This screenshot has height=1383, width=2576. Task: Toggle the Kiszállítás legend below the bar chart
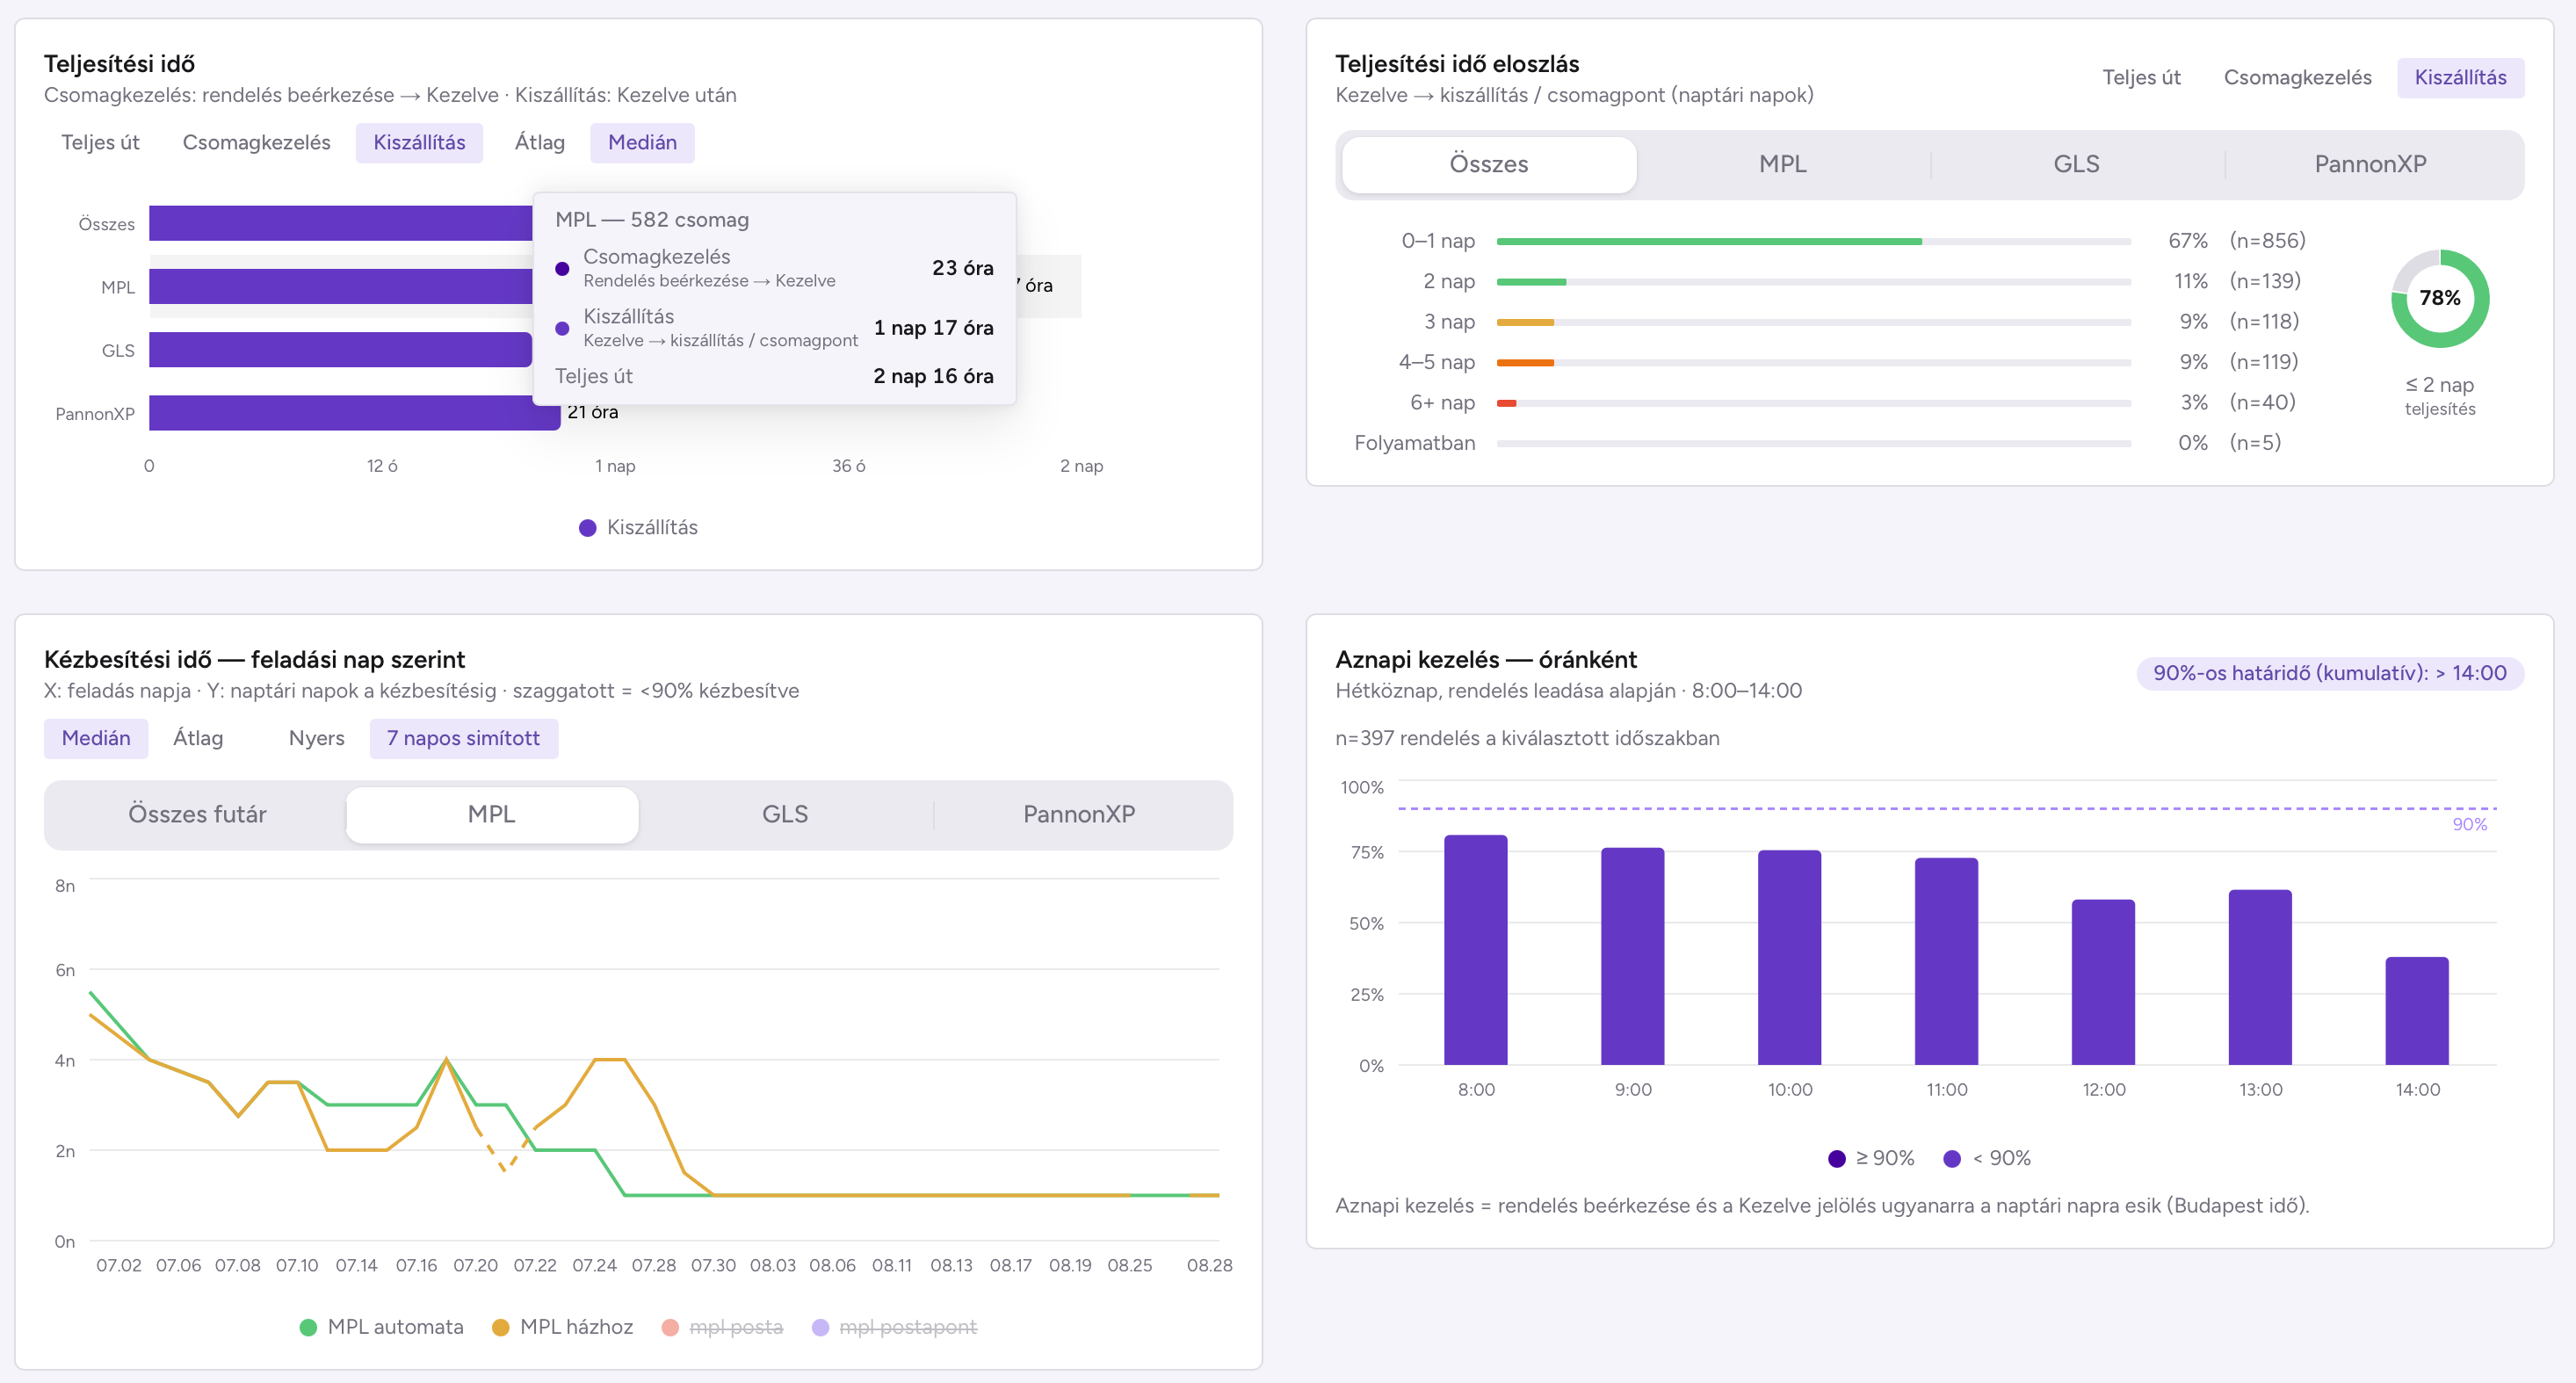tap(639, 528)
